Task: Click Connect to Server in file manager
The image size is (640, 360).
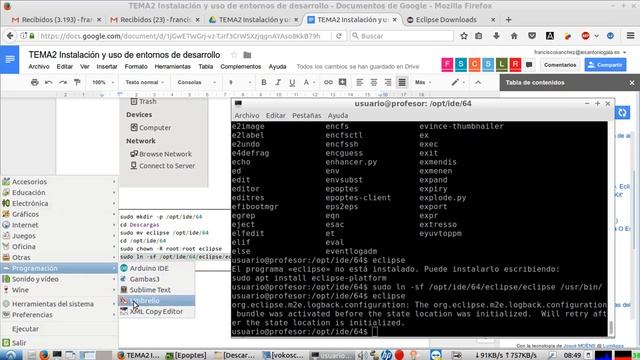Action: [162, 166]
